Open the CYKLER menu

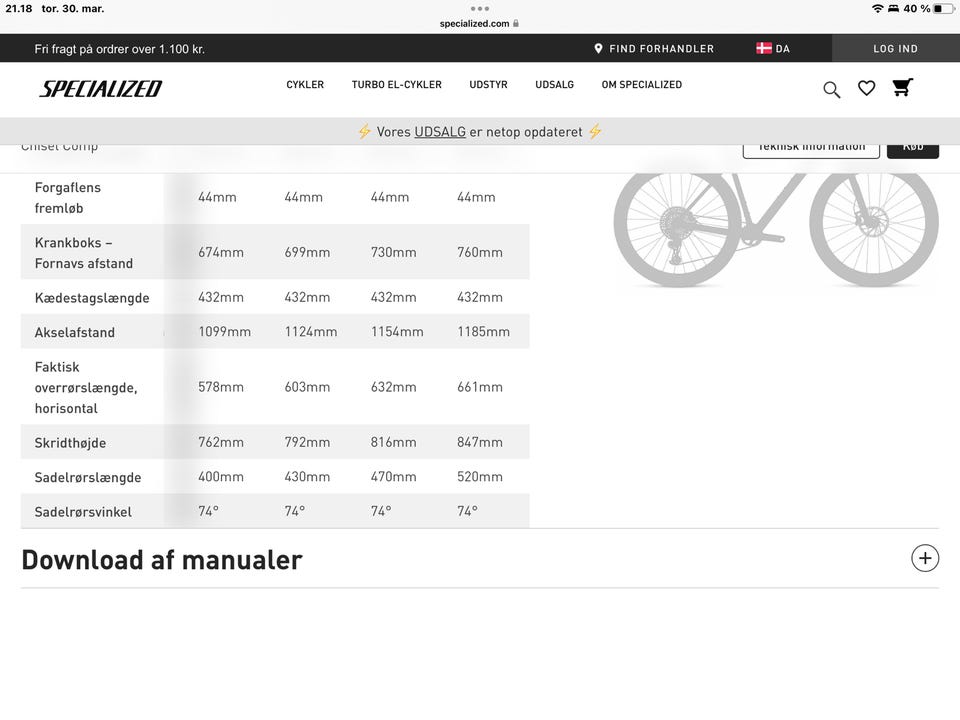(x=305, y=84)
